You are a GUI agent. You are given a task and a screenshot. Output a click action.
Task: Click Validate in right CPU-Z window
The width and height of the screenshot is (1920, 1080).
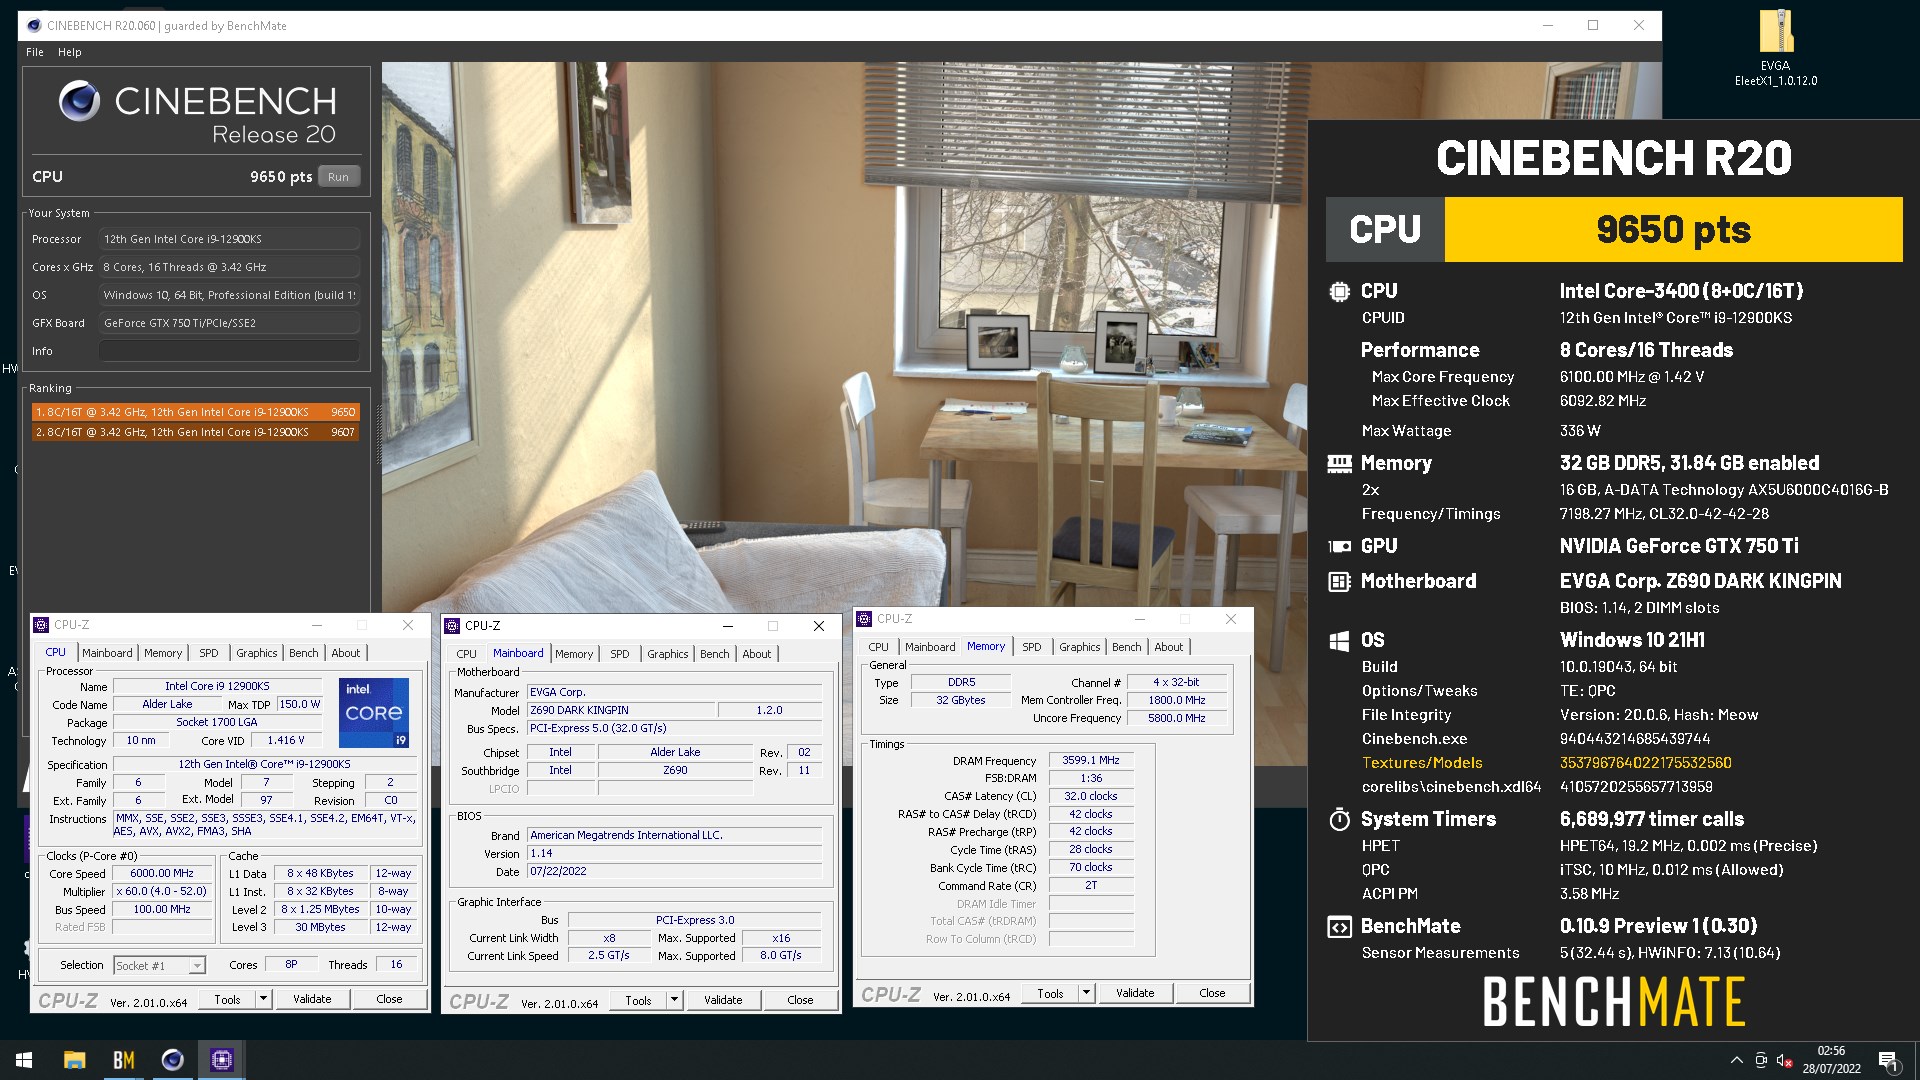pyautogui.click(x=1135, y=993)
